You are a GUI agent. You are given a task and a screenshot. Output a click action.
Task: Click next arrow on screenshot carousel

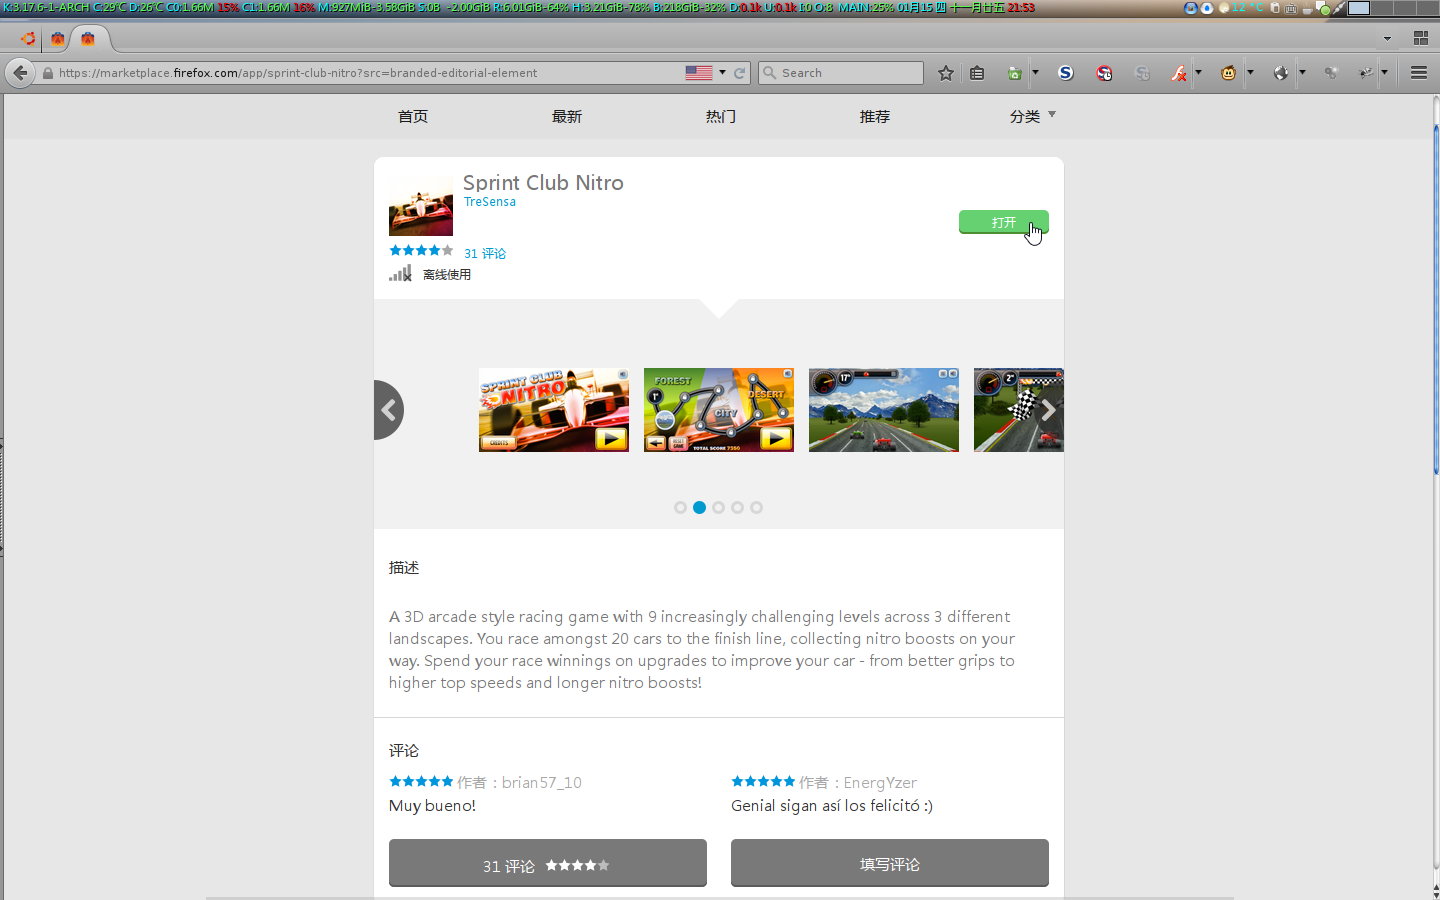tap(1049, 410)
